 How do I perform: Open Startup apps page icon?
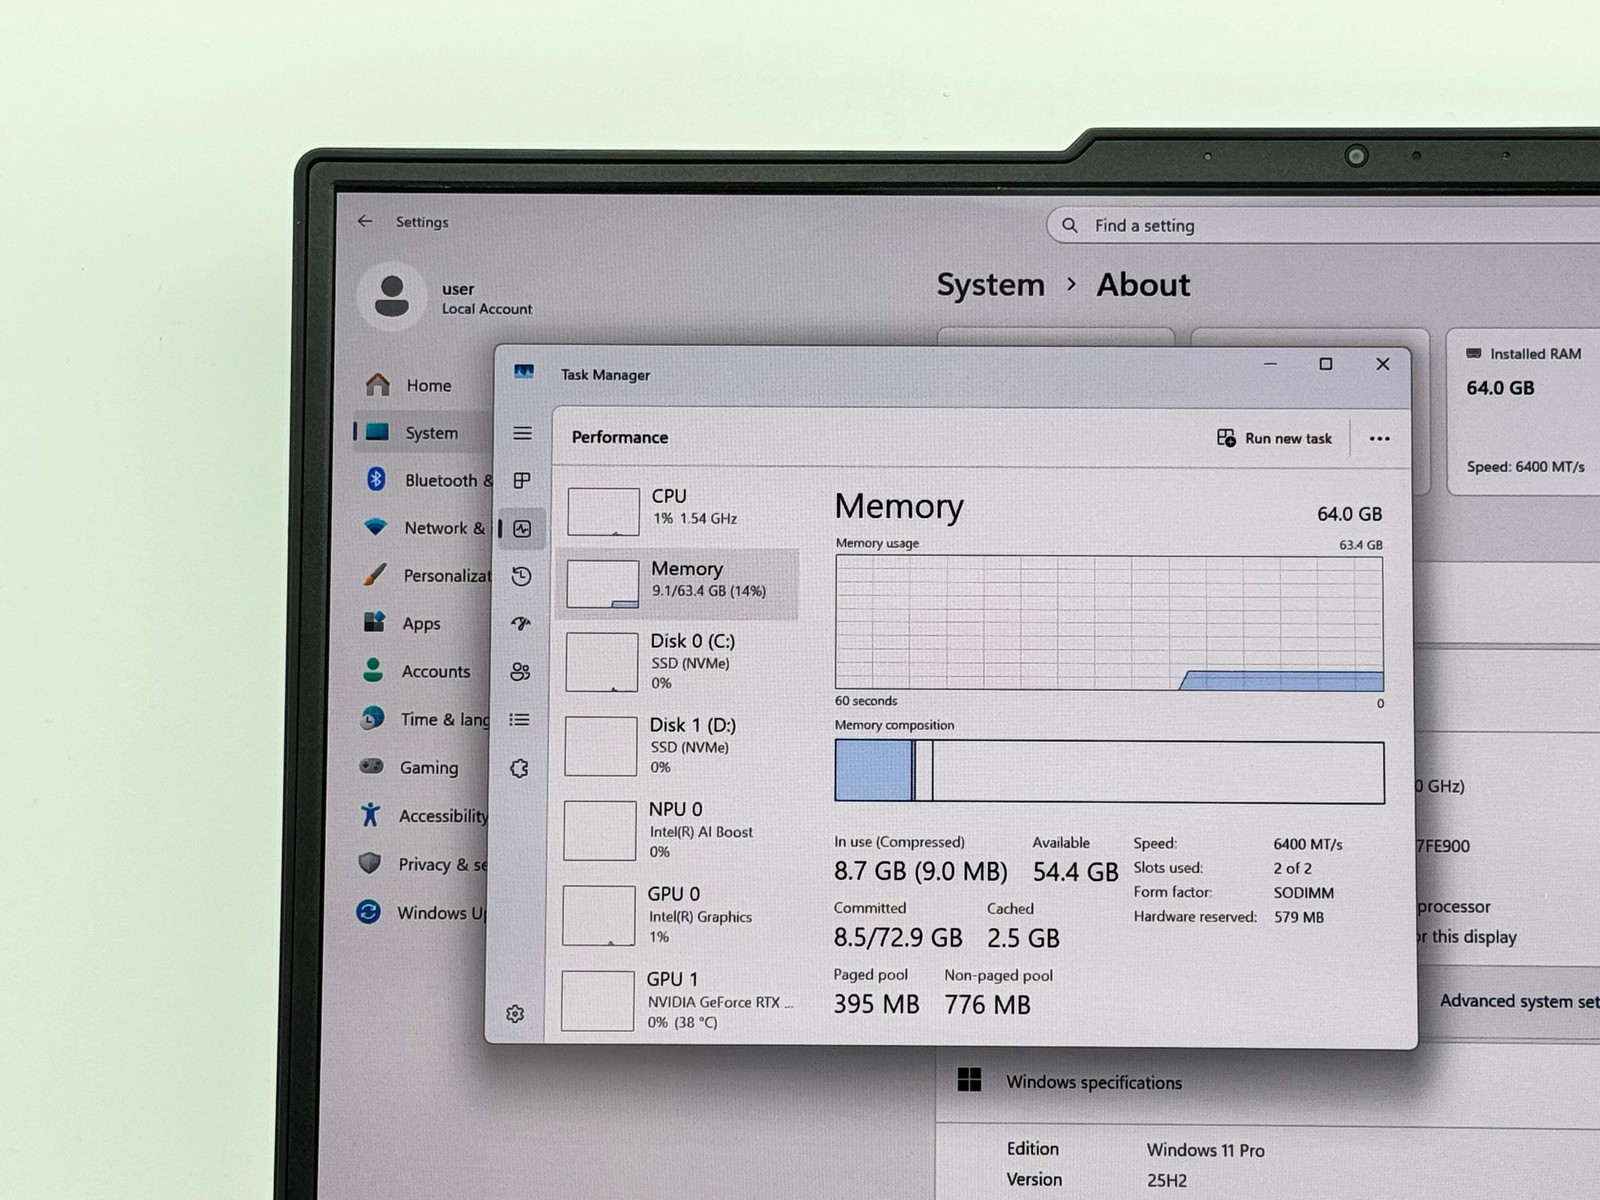[520, 624]
